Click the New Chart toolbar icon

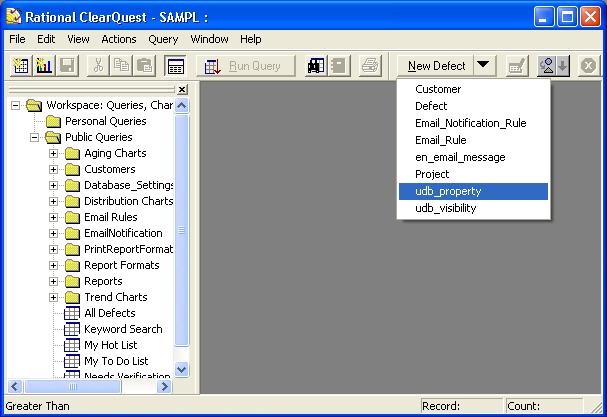pyautogui.click(x=44, y=66)
